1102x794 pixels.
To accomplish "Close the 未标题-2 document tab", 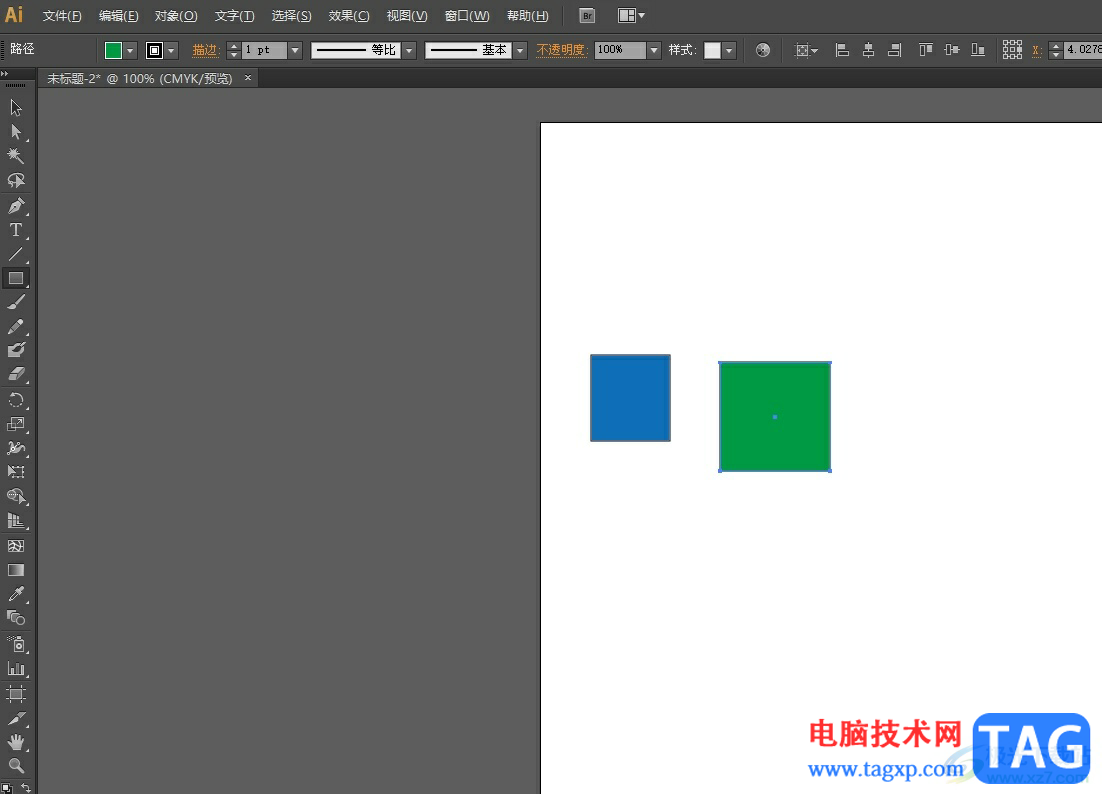I will (x=249, y=78).
